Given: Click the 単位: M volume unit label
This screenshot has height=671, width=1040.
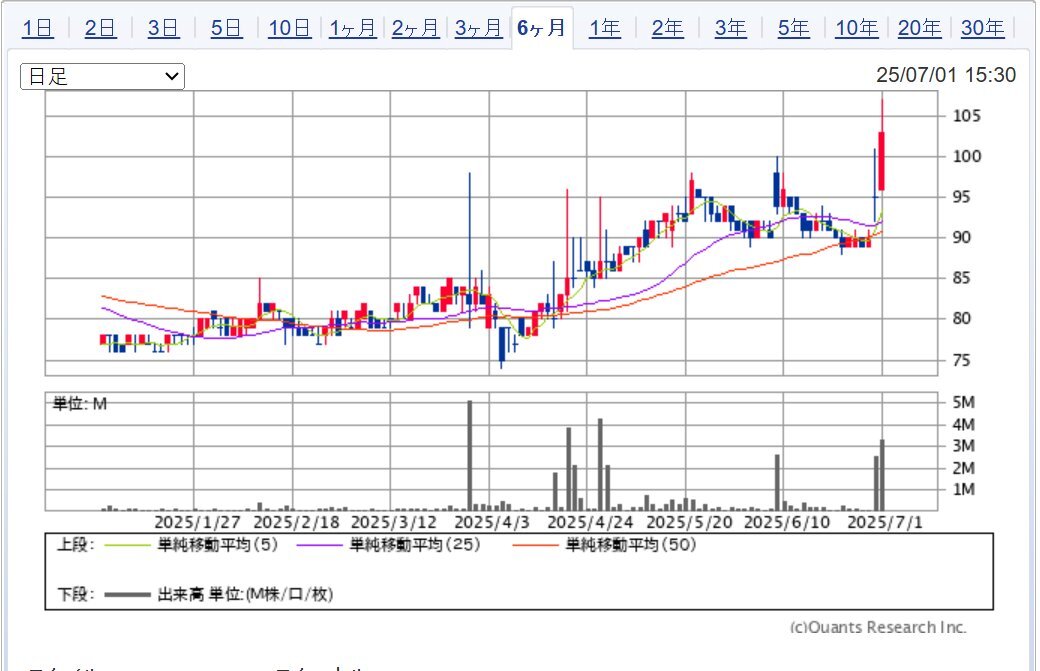Looking at the screenshot, I should click(80, 404).
